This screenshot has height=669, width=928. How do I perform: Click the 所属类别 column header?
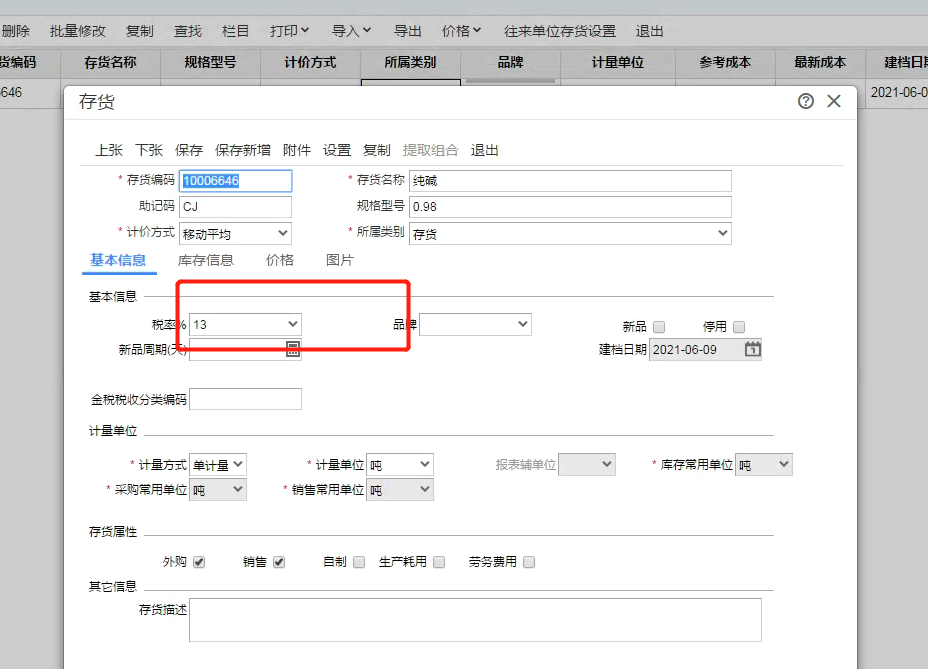click(410, 63)
